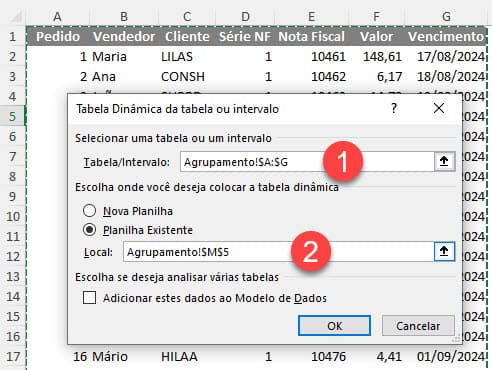
Task: Select column D header
Action: click(245, 17)
